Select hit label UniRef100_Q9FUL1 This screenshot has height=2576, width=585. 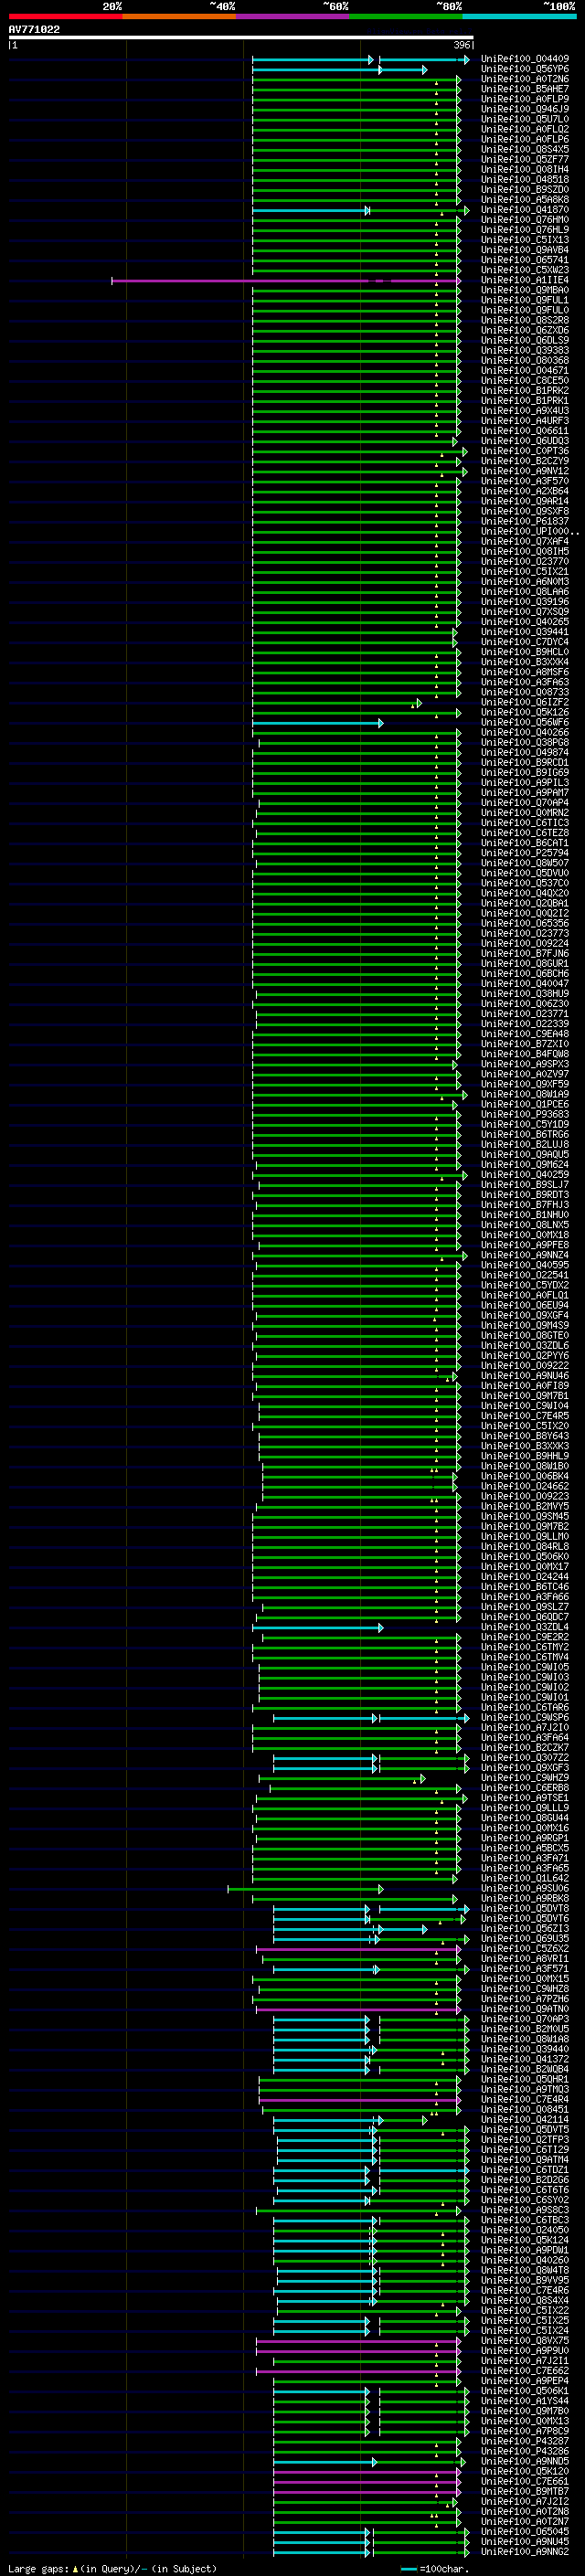[525, 300]
